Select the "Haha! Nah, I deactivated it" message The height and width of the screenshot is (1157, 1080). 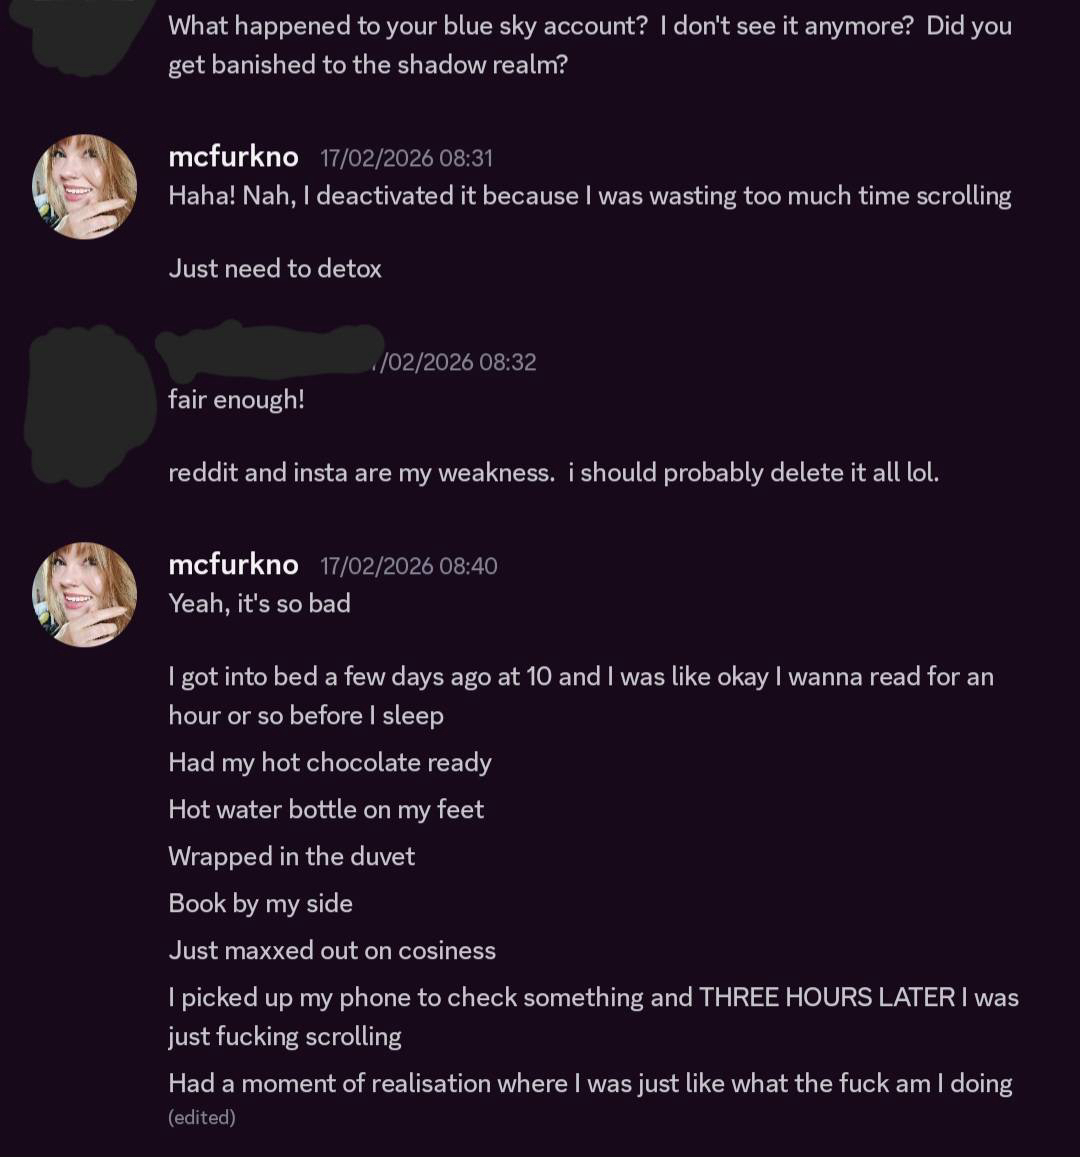pyautogui.click(x=589, y=196)
